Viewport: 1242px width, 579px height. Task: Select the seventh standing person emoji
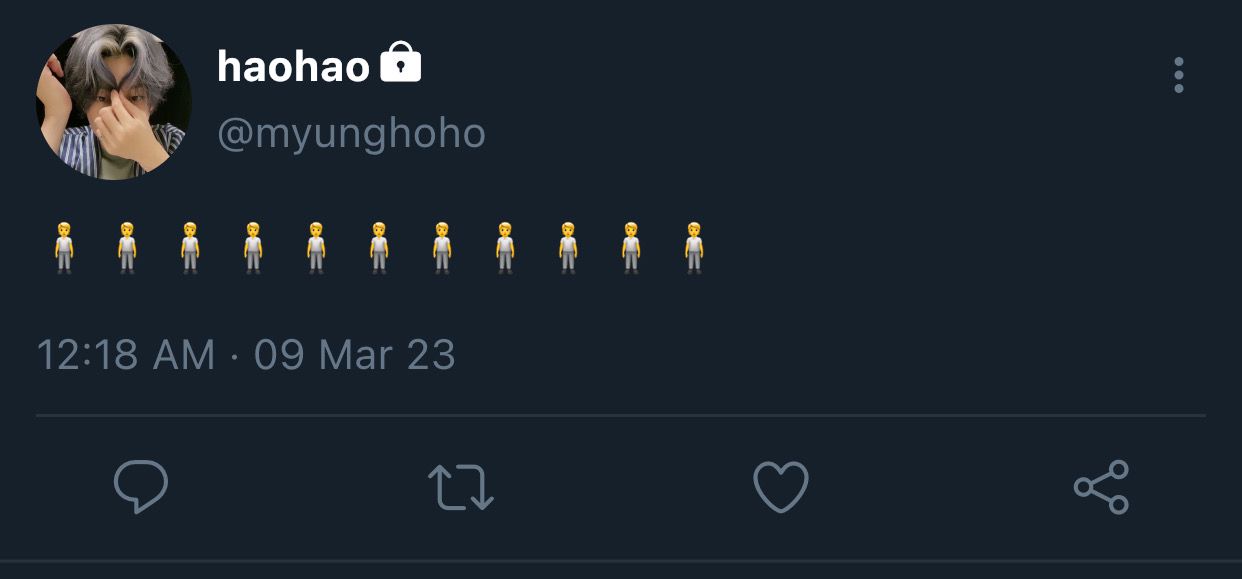pos(442,248)
